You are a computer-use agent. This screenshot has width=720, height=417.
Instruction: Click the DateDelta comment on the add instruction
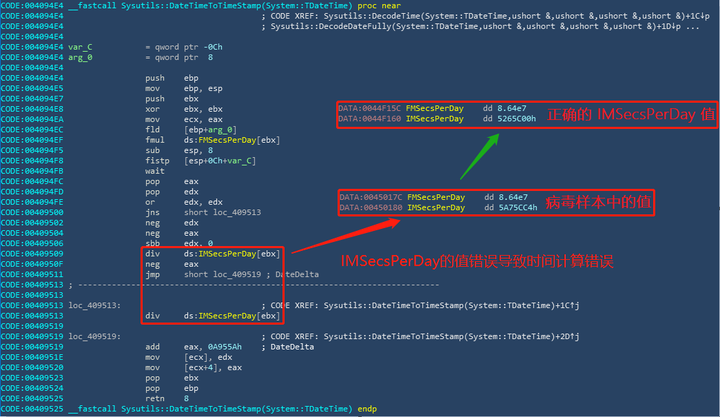[x=288, y=347]
